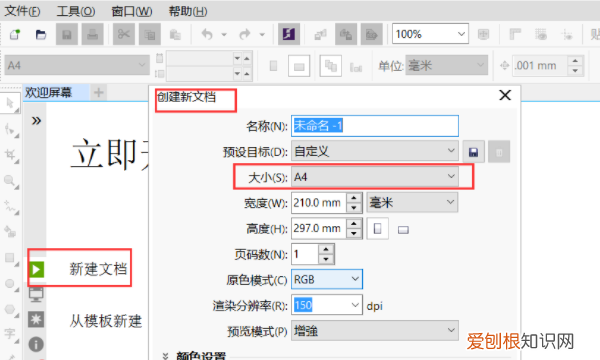
Task: Open the Tools menu
Action: pyautogui.click(x=76, y=11)
